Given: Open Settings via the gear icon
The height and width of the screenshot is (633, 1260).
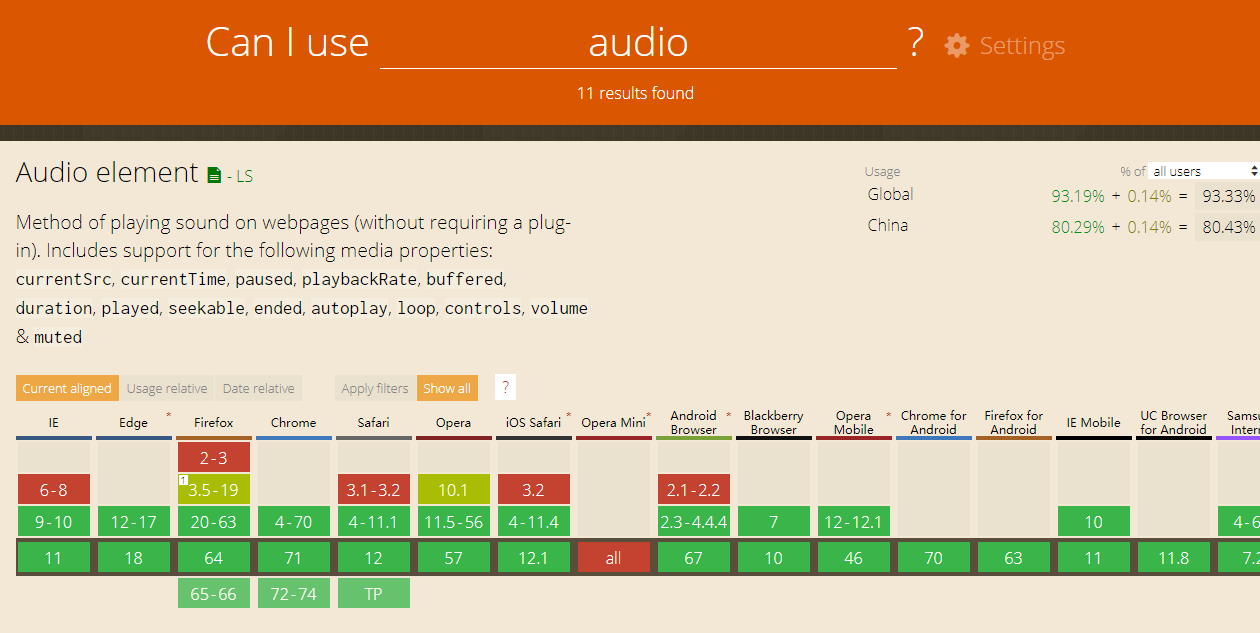Looking at the screenshot, I should [957, 45].
